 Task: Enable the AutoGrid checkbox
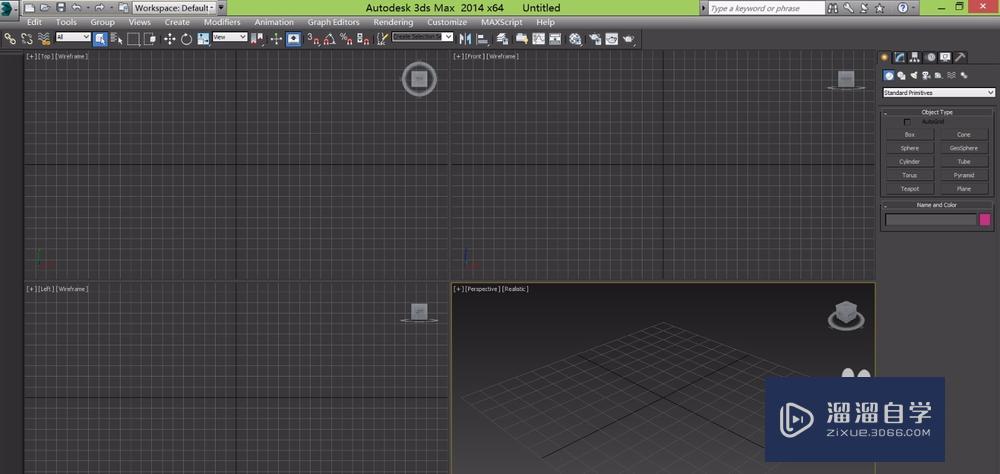coord(908,122)
